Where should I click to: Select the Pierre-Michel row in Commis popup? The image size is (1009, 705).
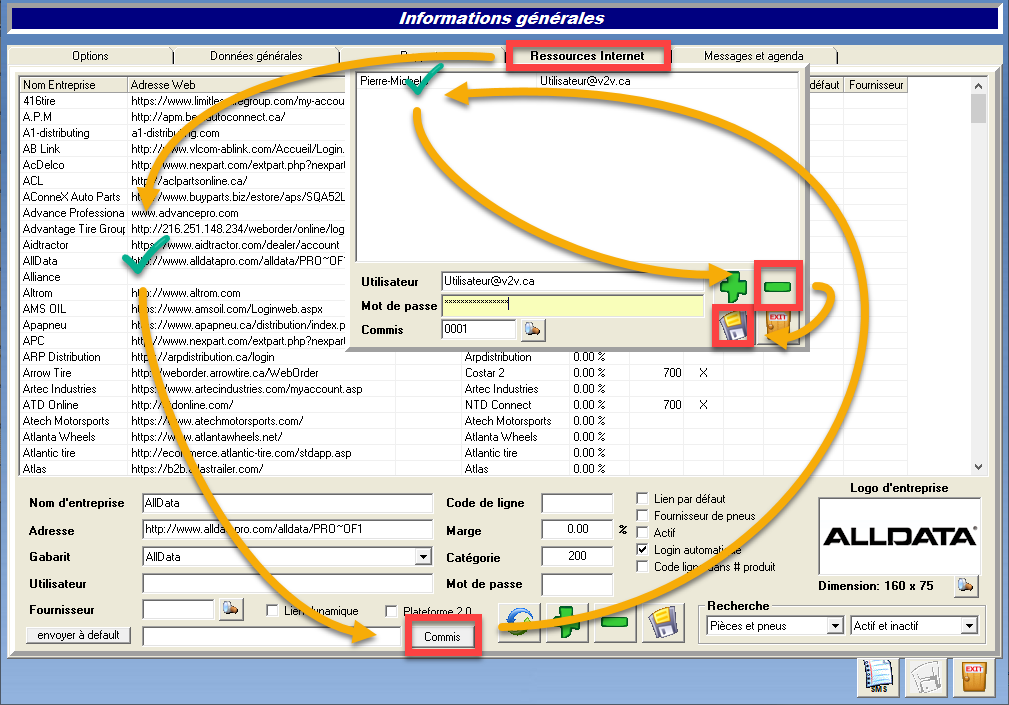tap(577, 81)
